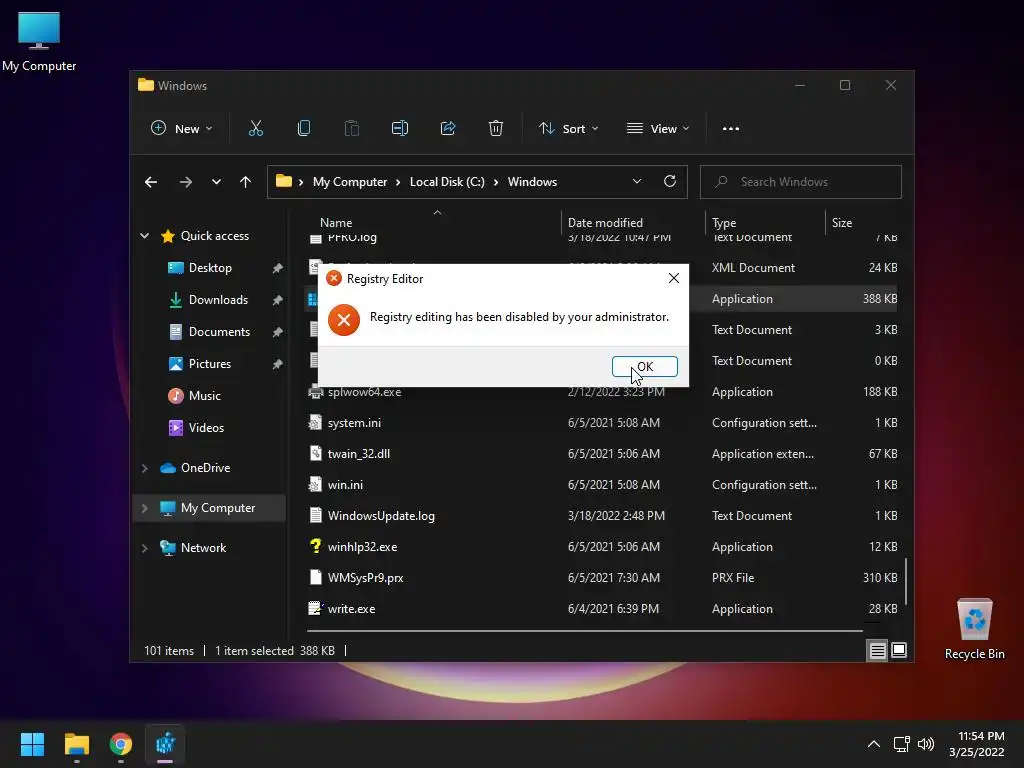Click the Cut scissors icon in toolbar
This screenshot has height=768, width=1024.
click(x=255, y=128)
